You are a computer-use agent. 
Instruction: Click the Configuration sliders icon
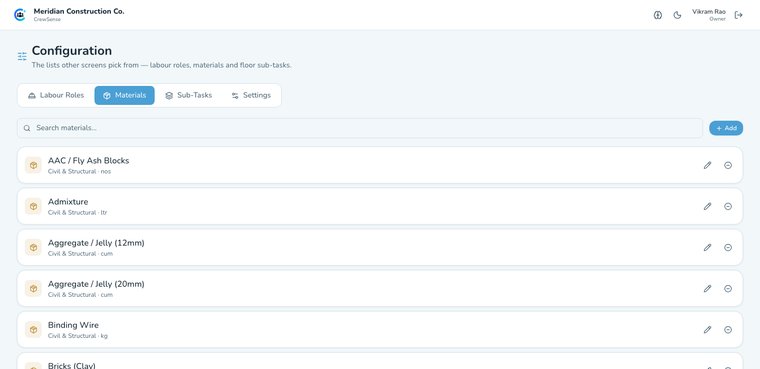click(x=22, y=56)
